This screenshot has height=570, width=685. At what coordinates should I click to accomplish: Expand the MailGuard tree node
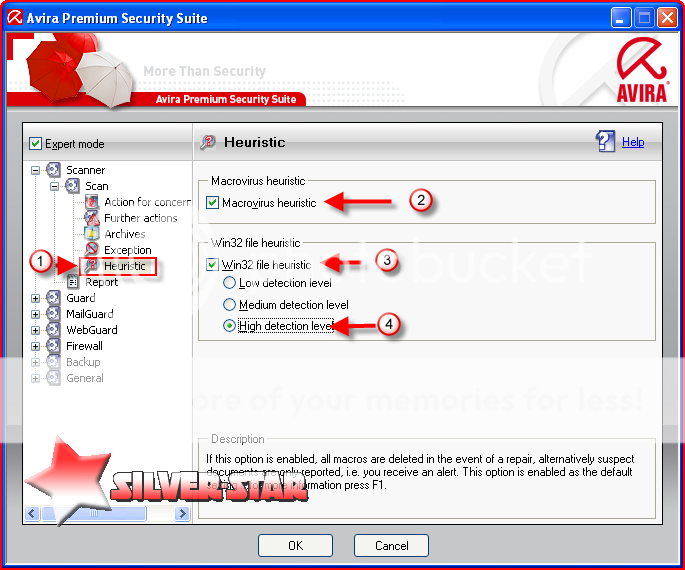tap(35, 314)
